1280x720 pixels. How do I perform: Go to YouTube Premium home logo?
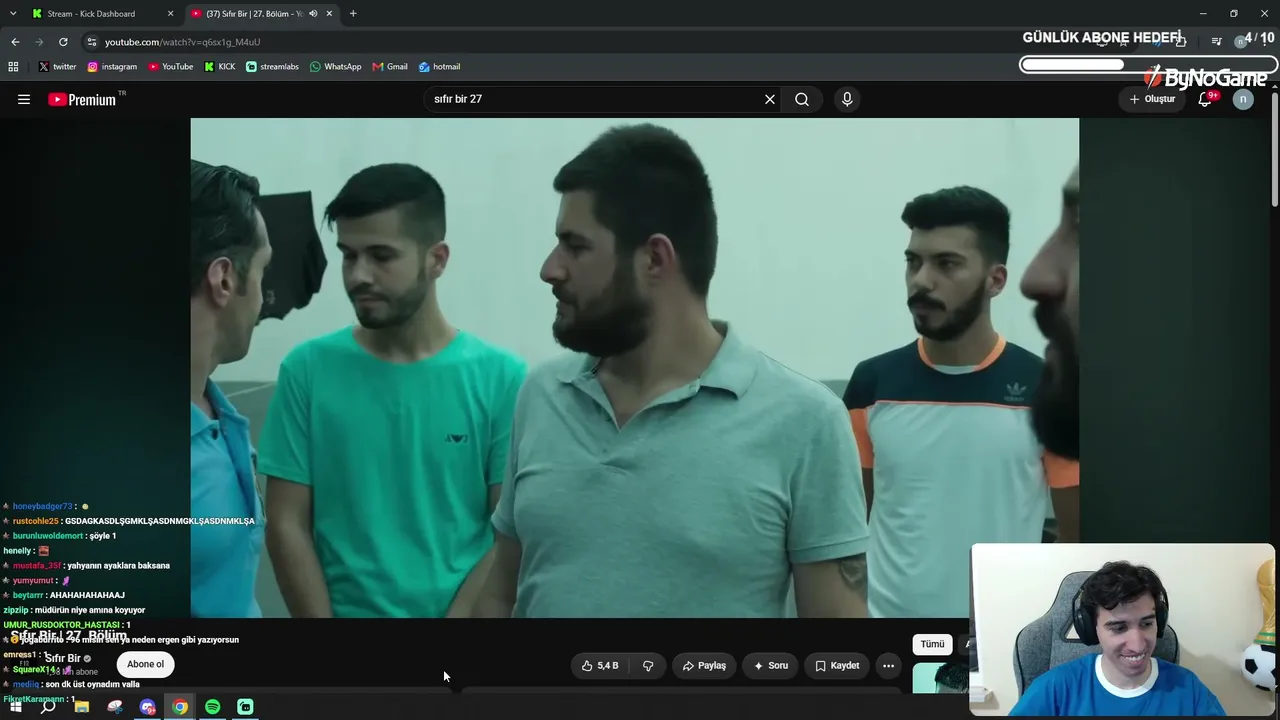click(82, 99)
